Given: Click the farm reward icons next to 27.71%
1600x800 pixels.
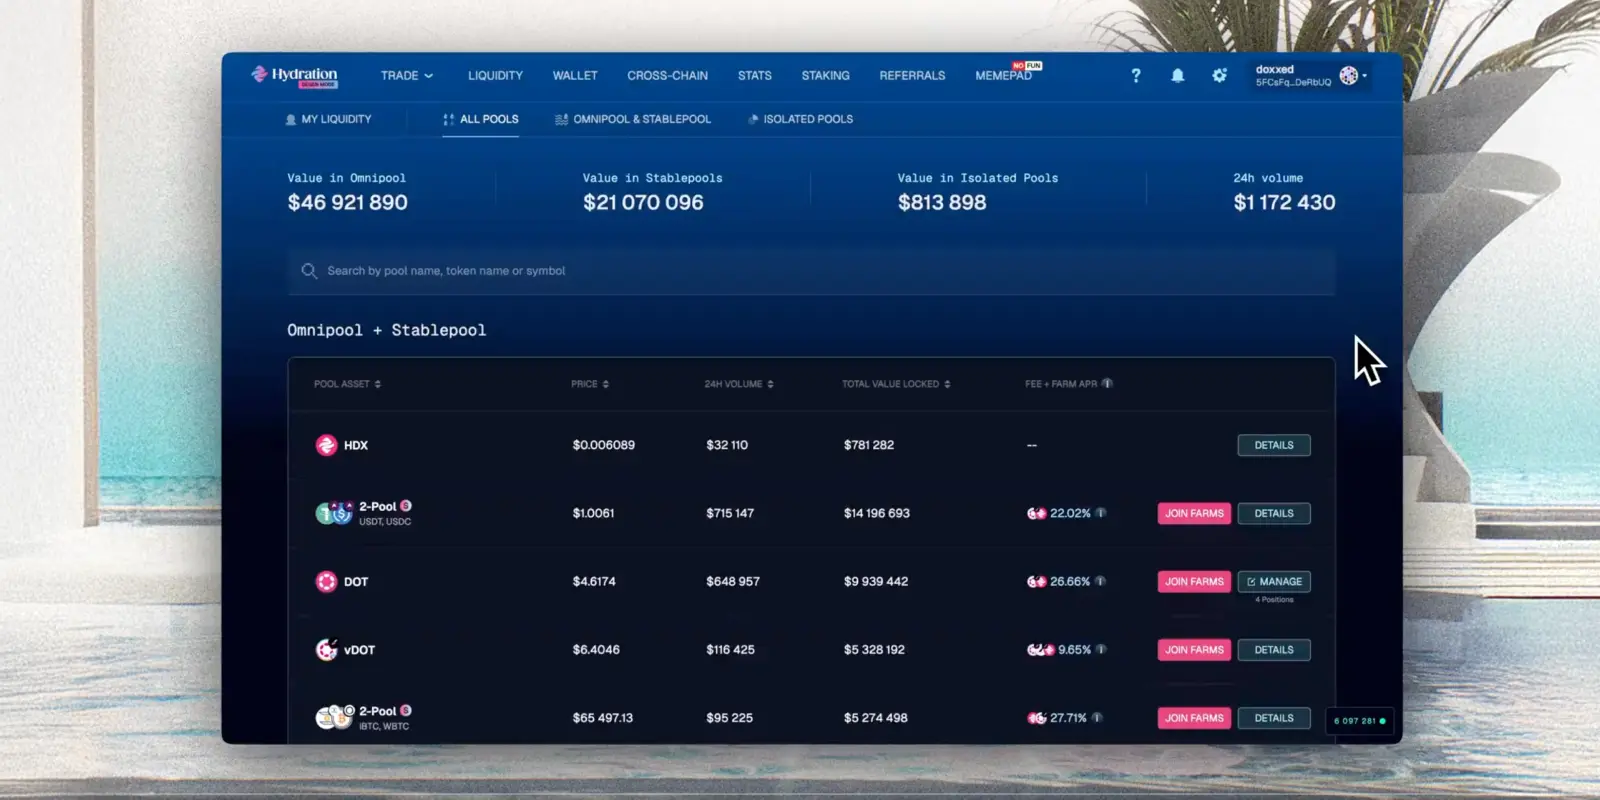Looking at the screenshot, I should [1036, 717].
